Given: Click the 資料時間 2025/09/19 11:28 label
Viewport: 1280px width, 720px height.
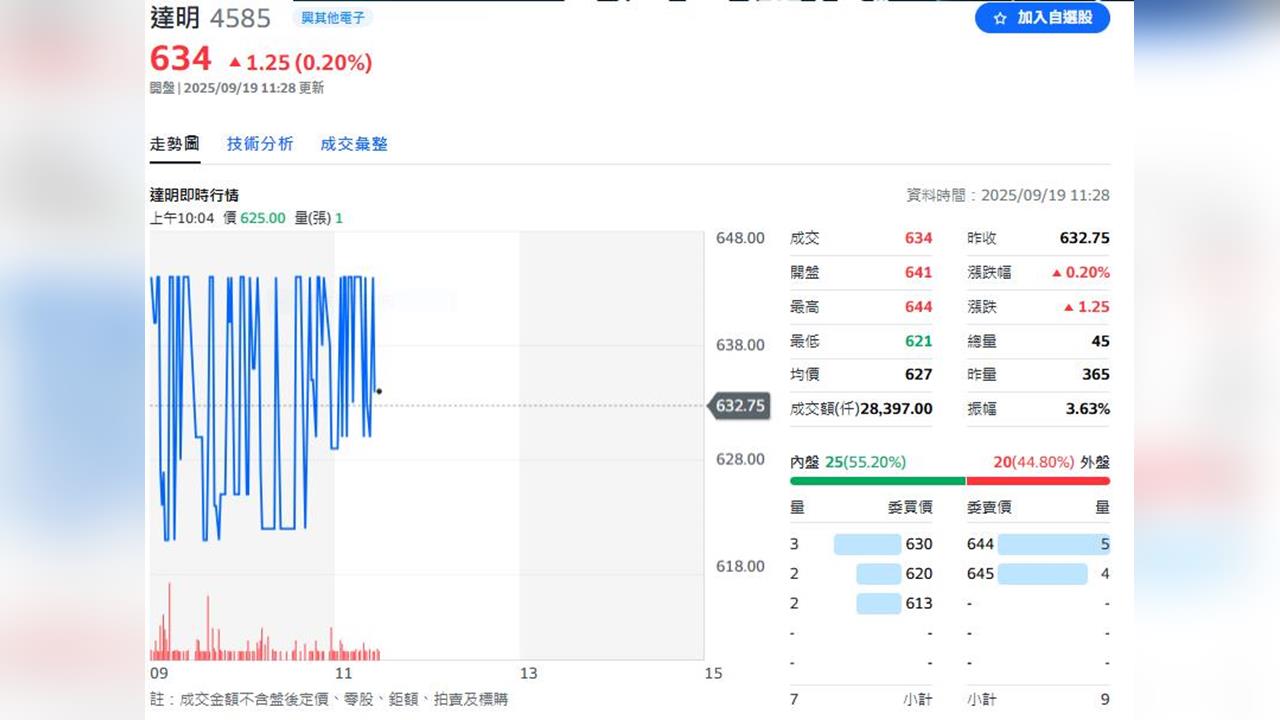Looking at the screenshot, I should pyautogui.click(x=1008, y=195).
